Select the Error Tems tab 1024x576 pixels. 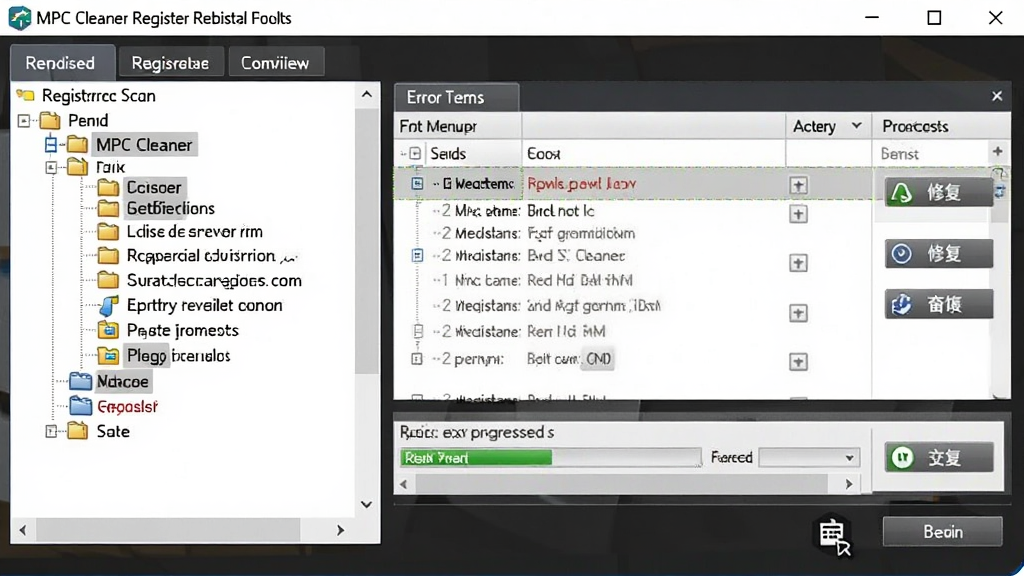[456, 97]
